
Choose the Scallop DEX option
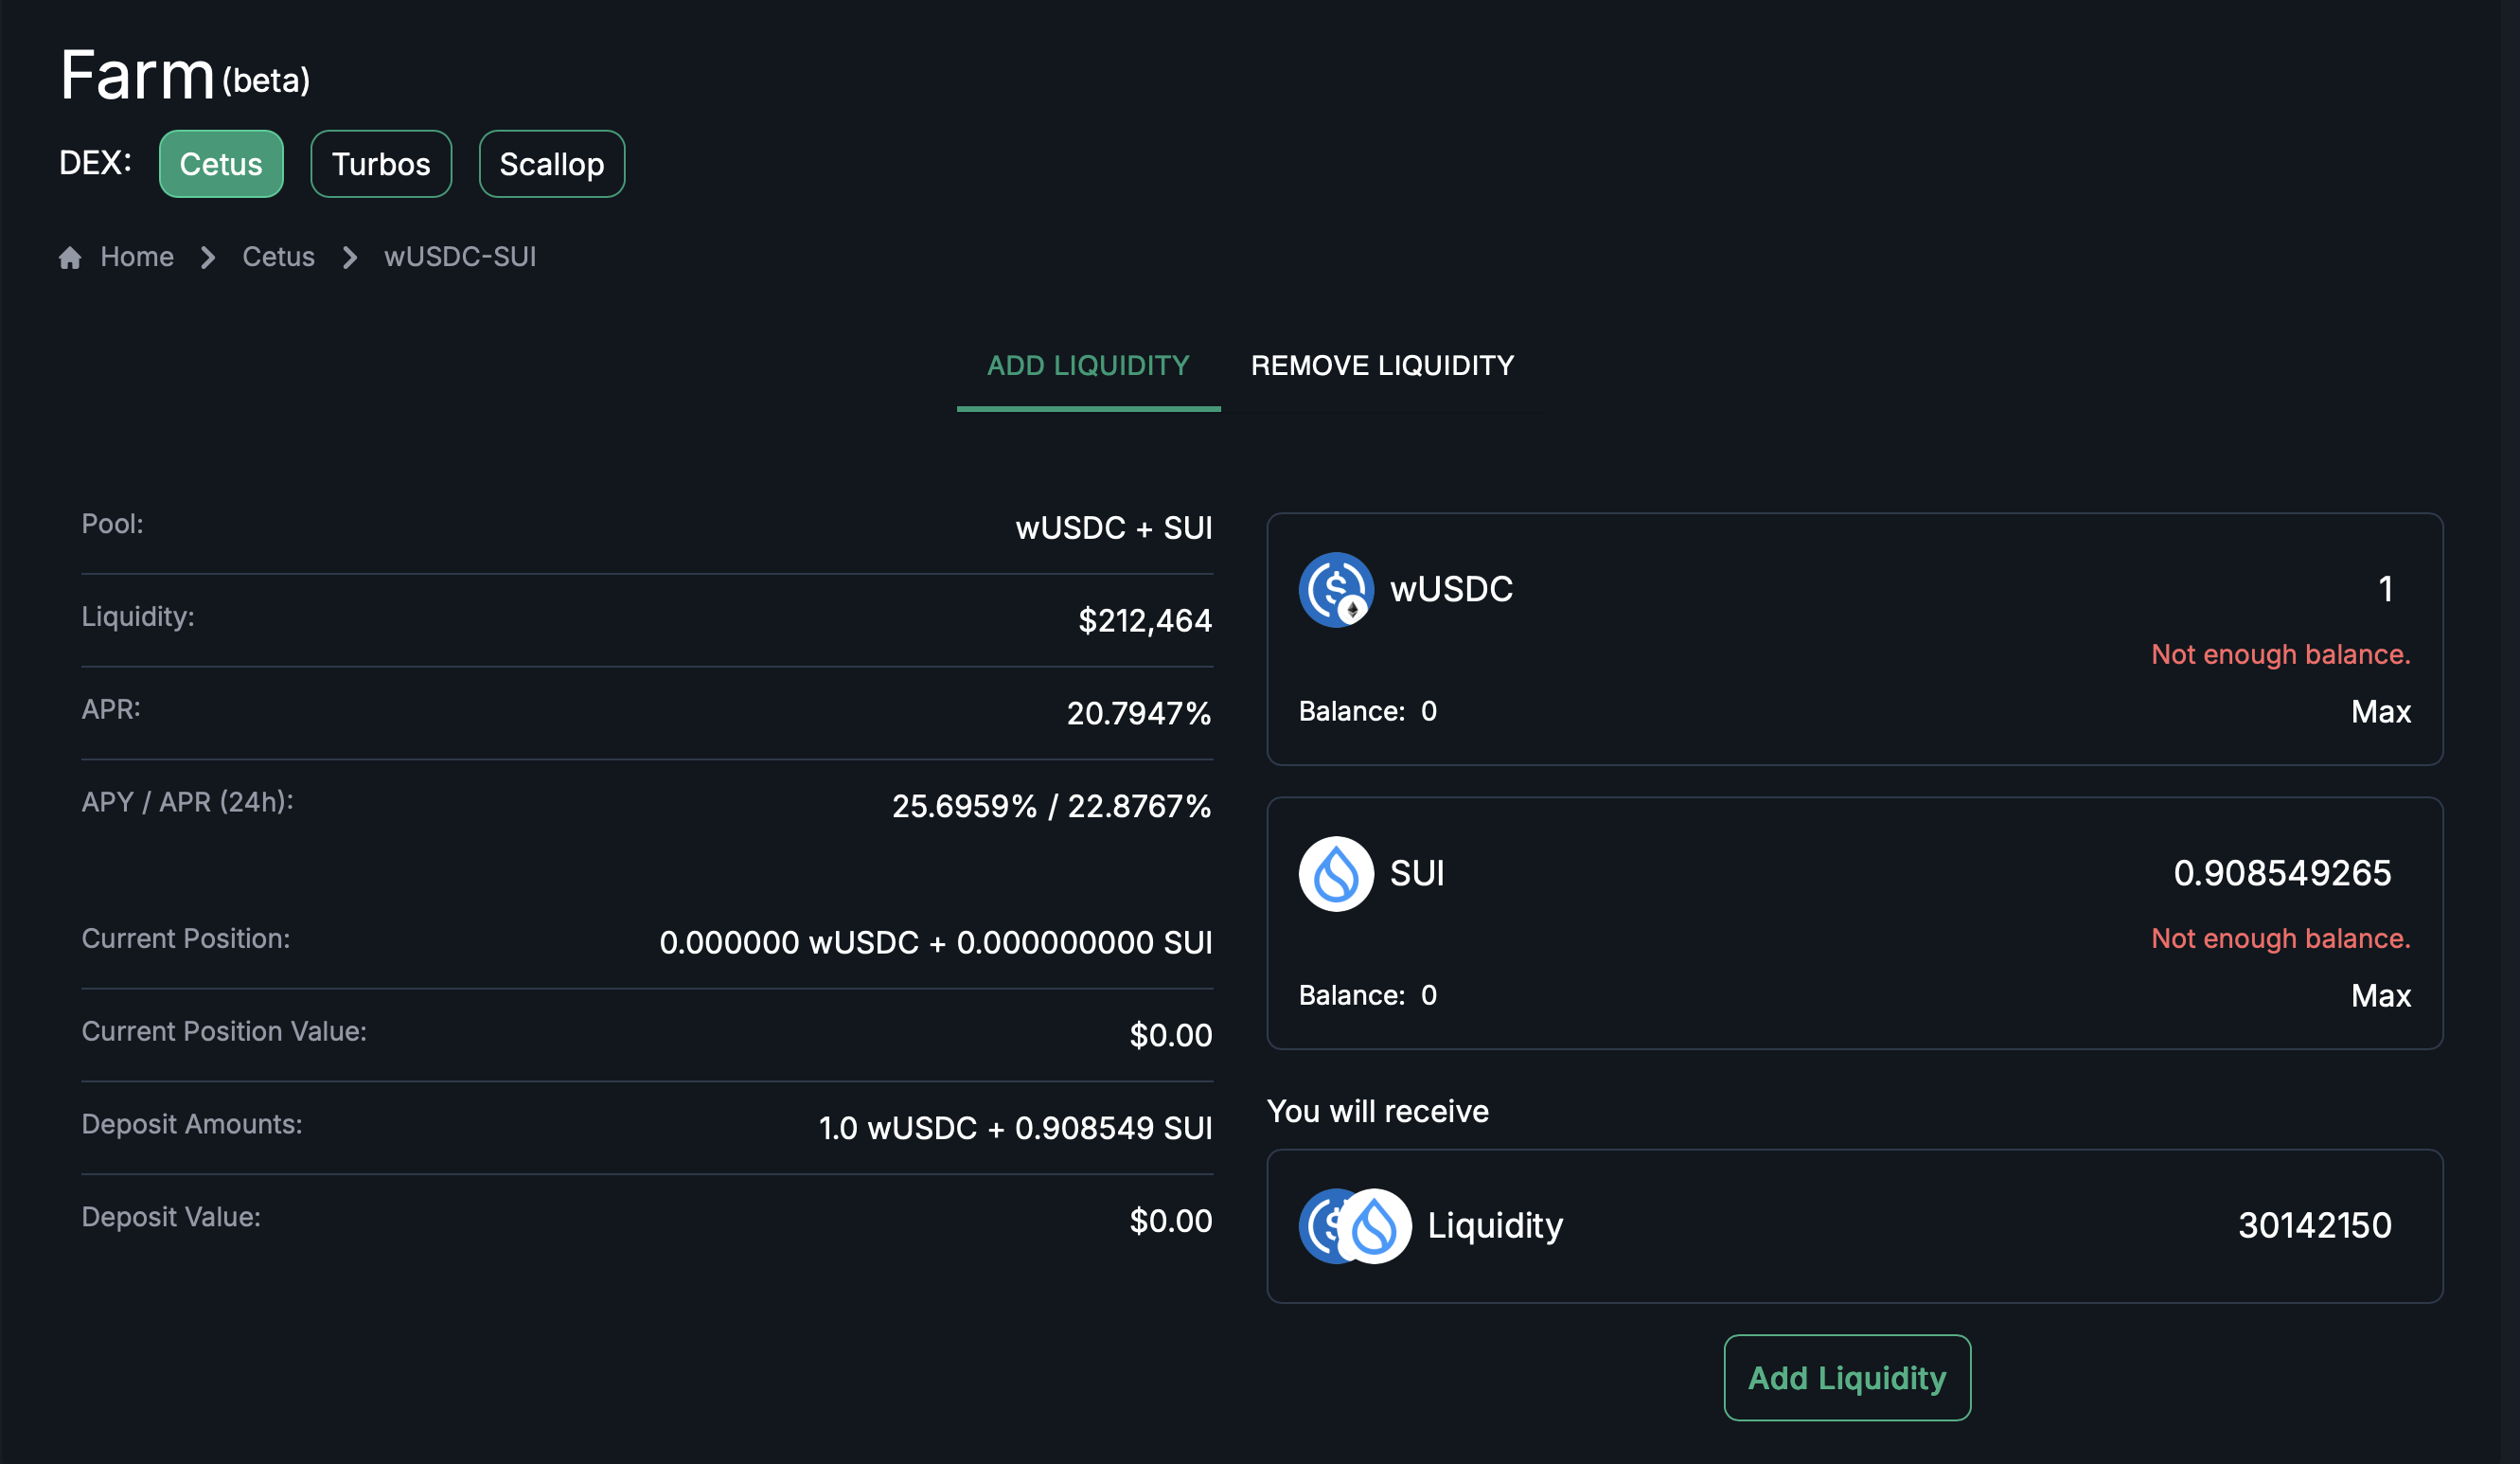click(551, 164)
